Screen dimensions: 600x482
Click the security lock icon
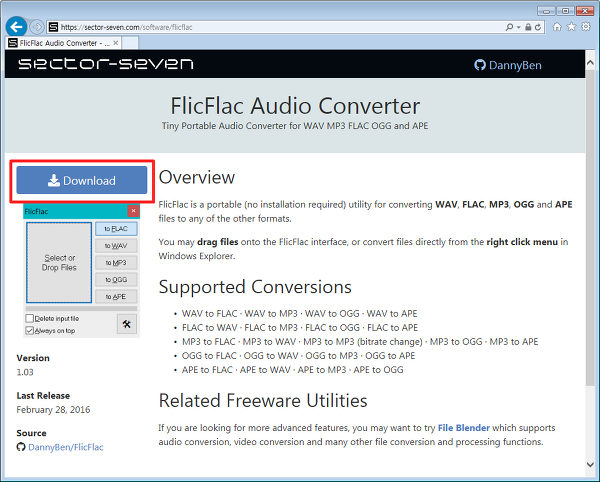pos(528,27)
